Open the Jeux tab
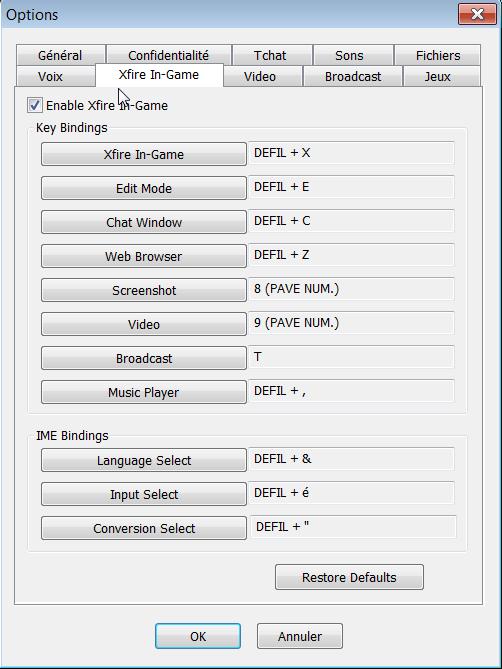Image resolution: width=502 pixels, height=669 pixels. pos(442,76)
